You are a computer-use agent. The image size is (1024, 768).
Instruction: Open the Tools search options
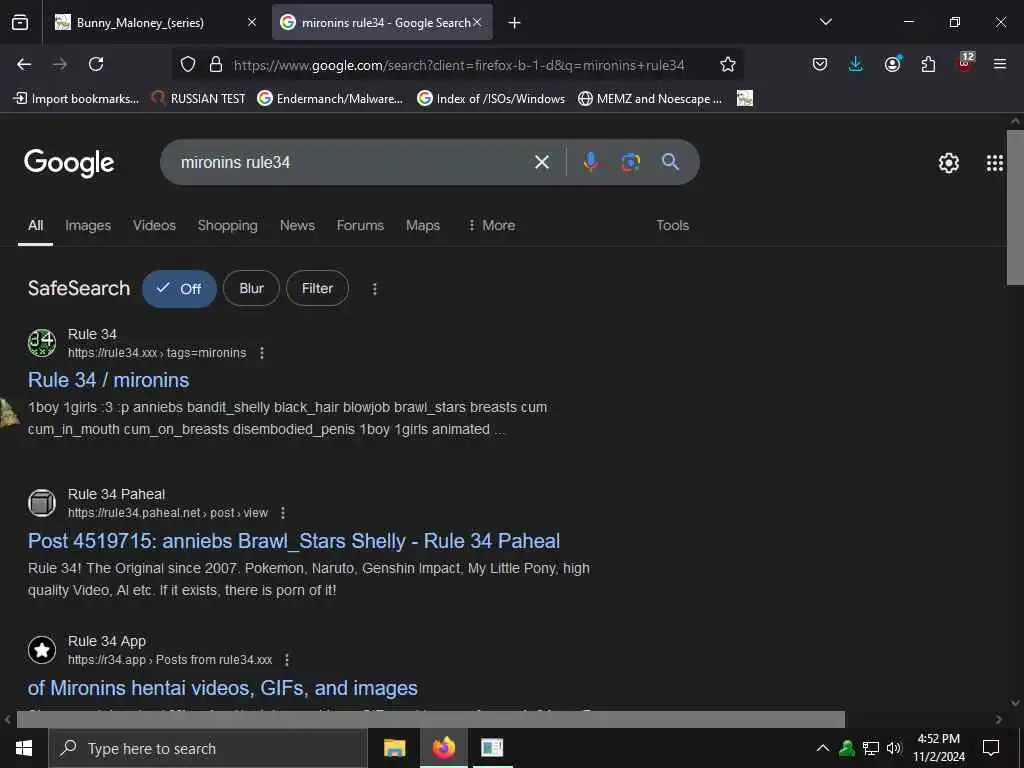point(673,225)
